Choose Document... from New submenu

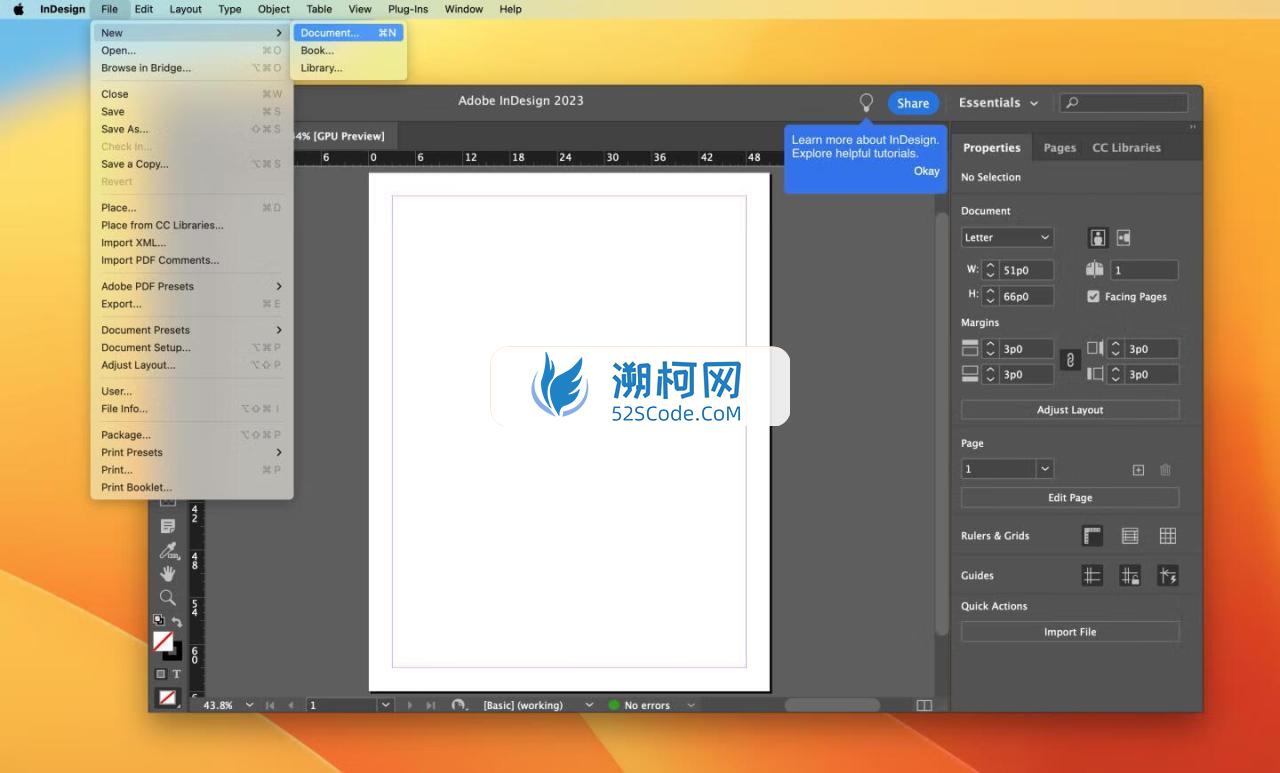pyautogui.click(x=349, y=33)
